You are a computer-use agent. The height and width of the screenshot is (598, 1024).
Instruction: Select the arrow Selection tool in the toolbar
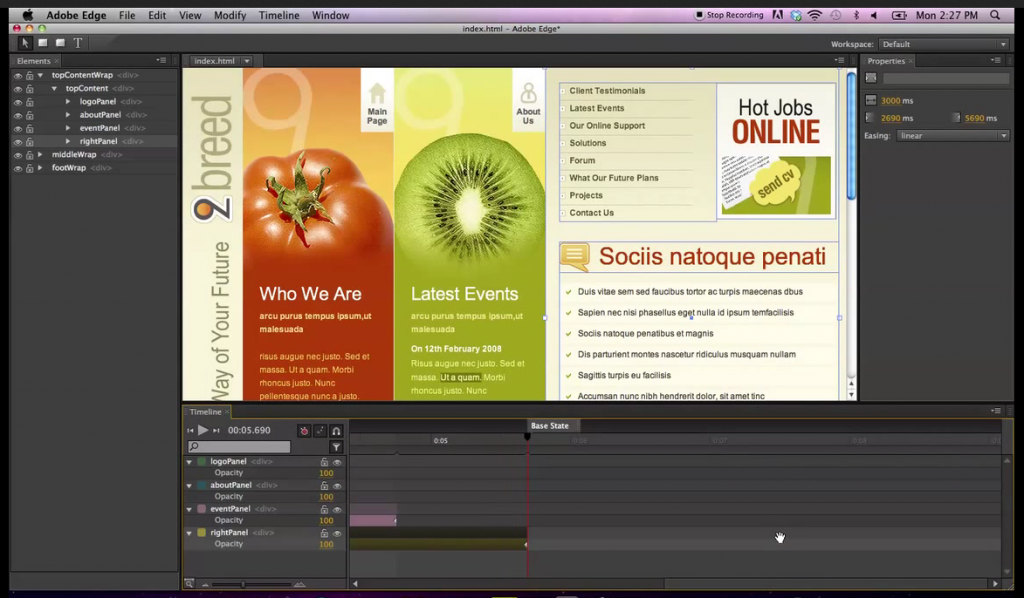click(25, 44)
